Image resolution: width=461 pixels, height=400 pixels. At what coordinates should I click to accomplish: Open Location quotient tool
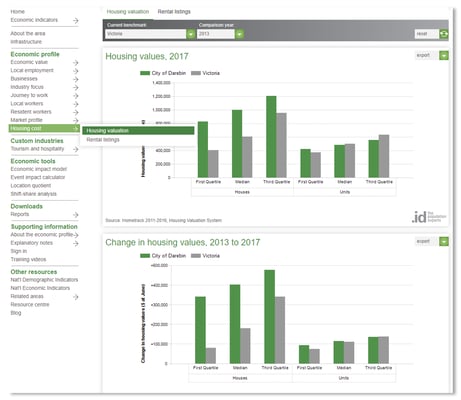(x=31, y=186)
